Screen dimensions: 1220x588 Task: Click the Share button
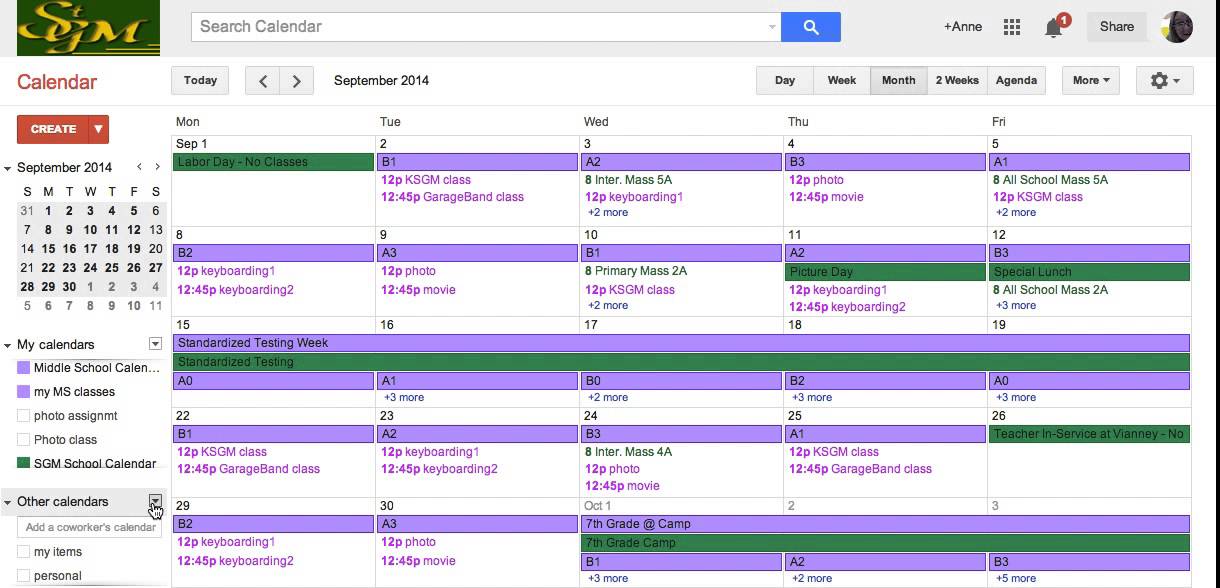[x=1116, y=27]
